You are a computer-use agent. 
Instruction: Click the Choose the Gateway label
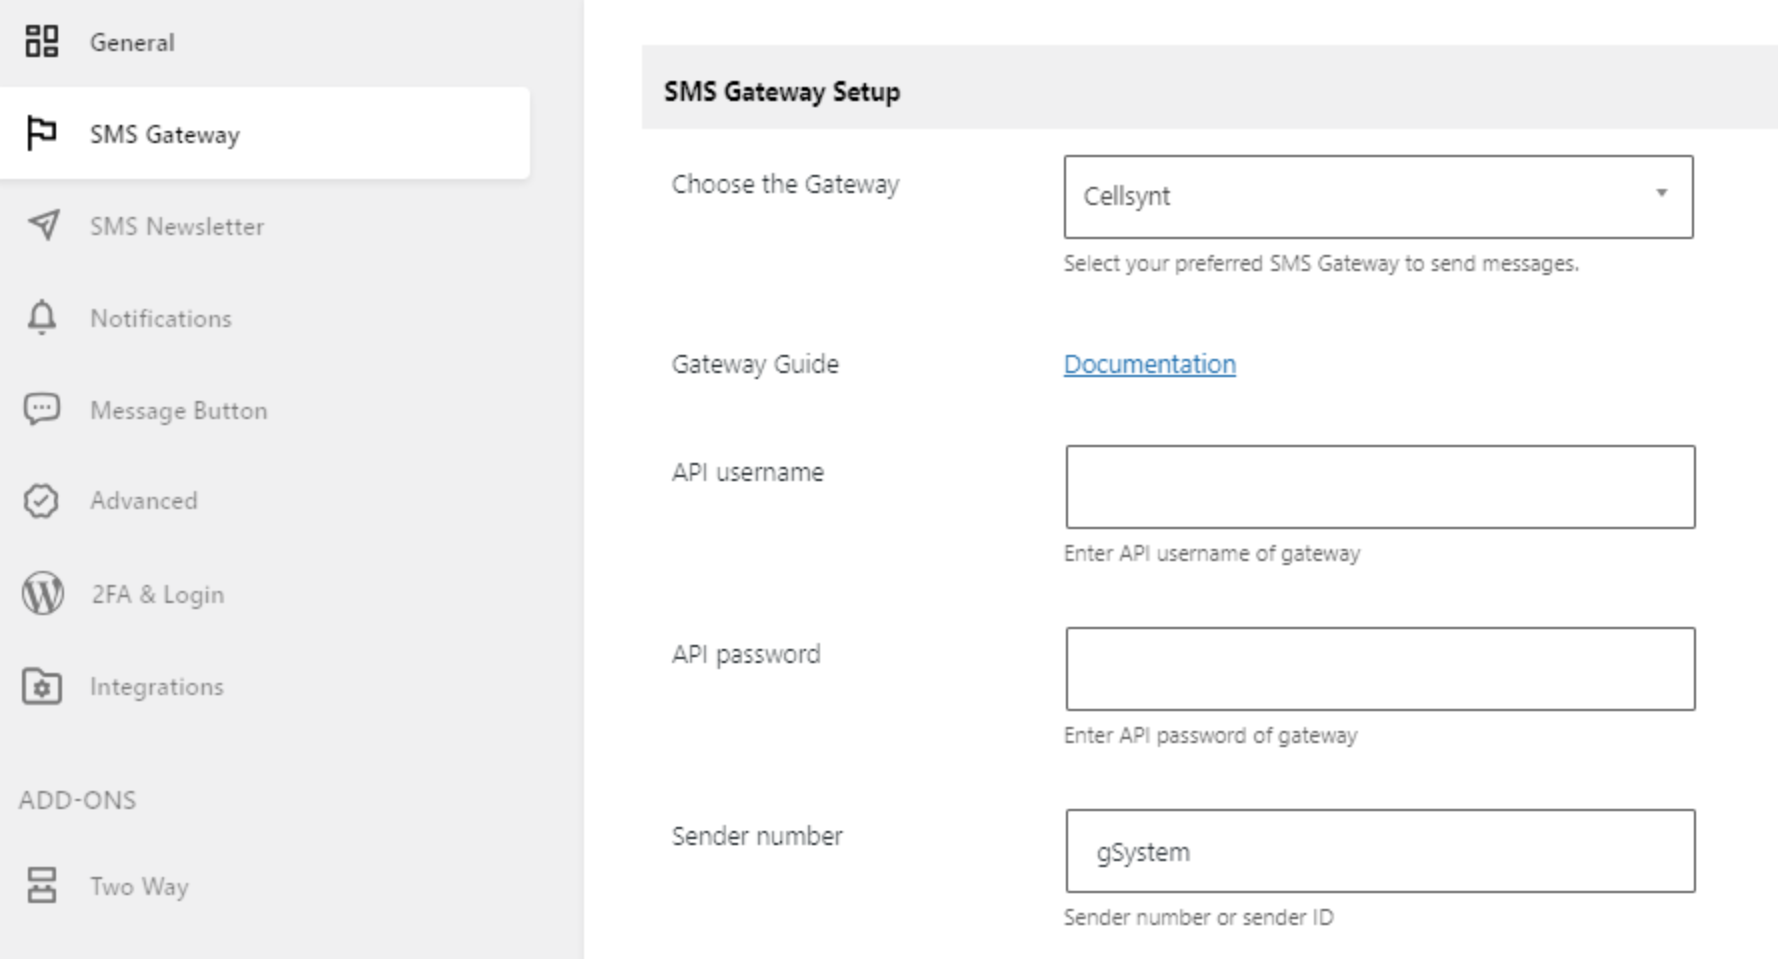coord(785,185)
